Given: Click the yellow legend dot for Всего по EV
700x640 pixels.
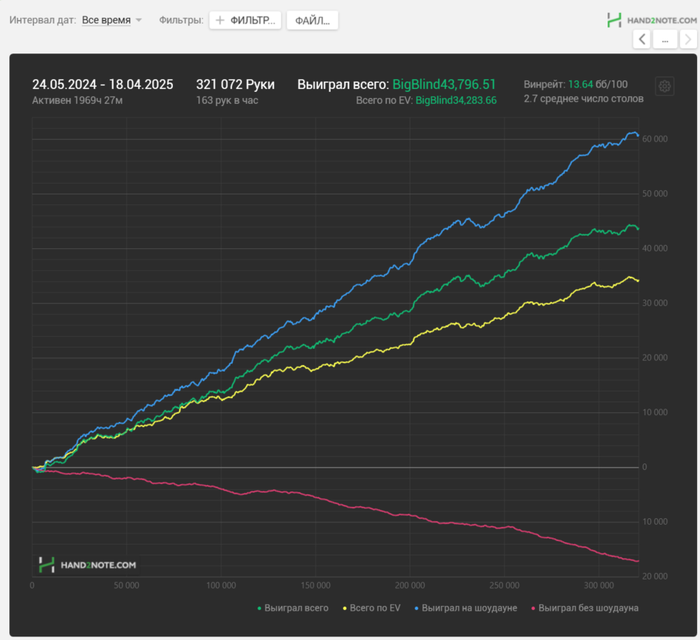Looking at the screenshot, I should click(345, 608).
